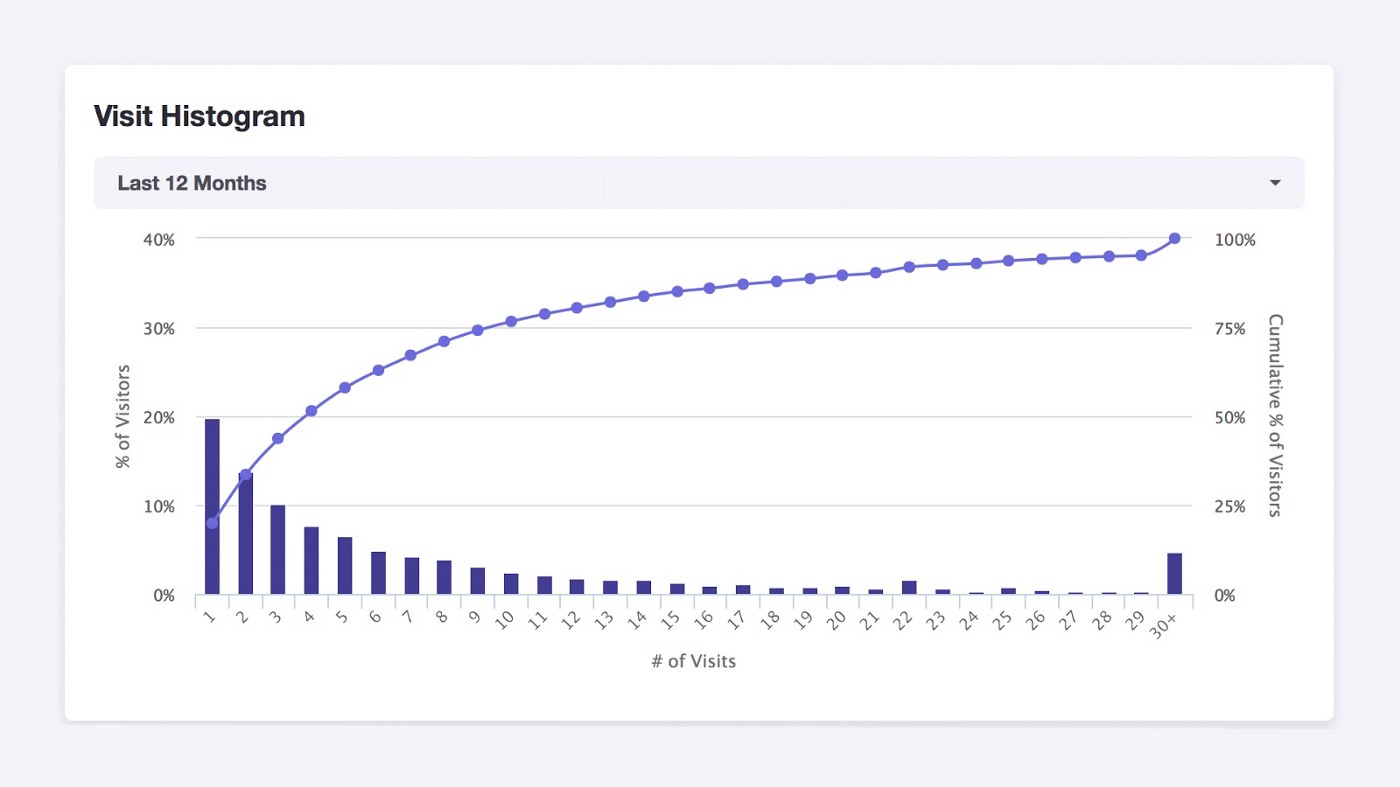The height and width of the screenshot is (787, 1400).
Task: Click the 30+ visits bar
Action: click(x=1174, y=574)
